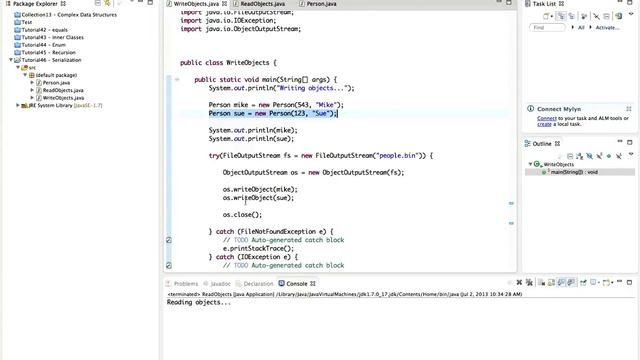Image resolution: width=640 pixels, height=360 pixels.
Task: Select Tutorial45 - Recursion project
Action: [45, 52]
